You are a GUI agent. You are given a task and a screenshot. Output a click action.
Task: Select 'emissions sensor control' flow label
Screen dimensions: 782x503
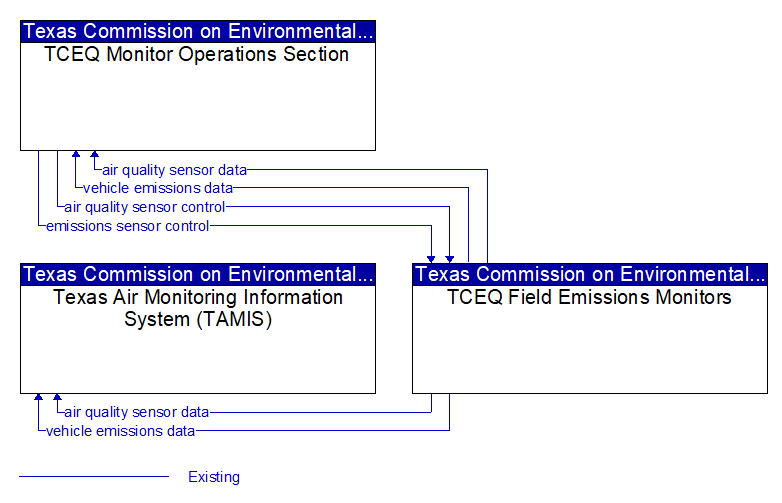(x=128, y=226)
